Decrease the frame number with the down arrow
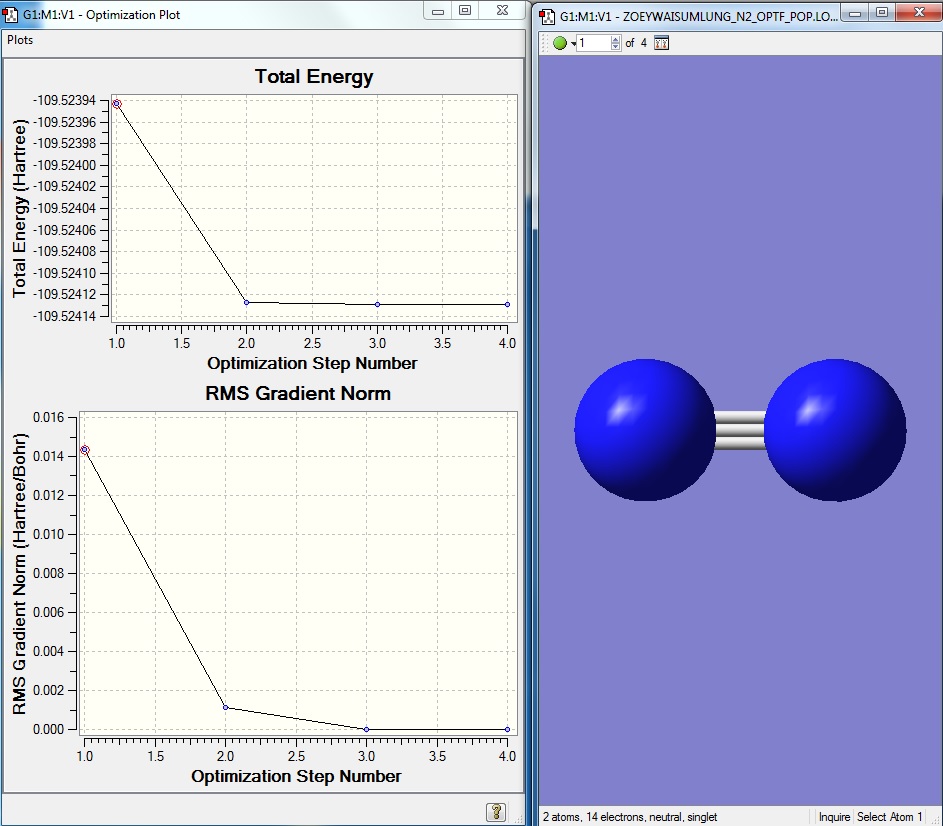 click(616, 47)
